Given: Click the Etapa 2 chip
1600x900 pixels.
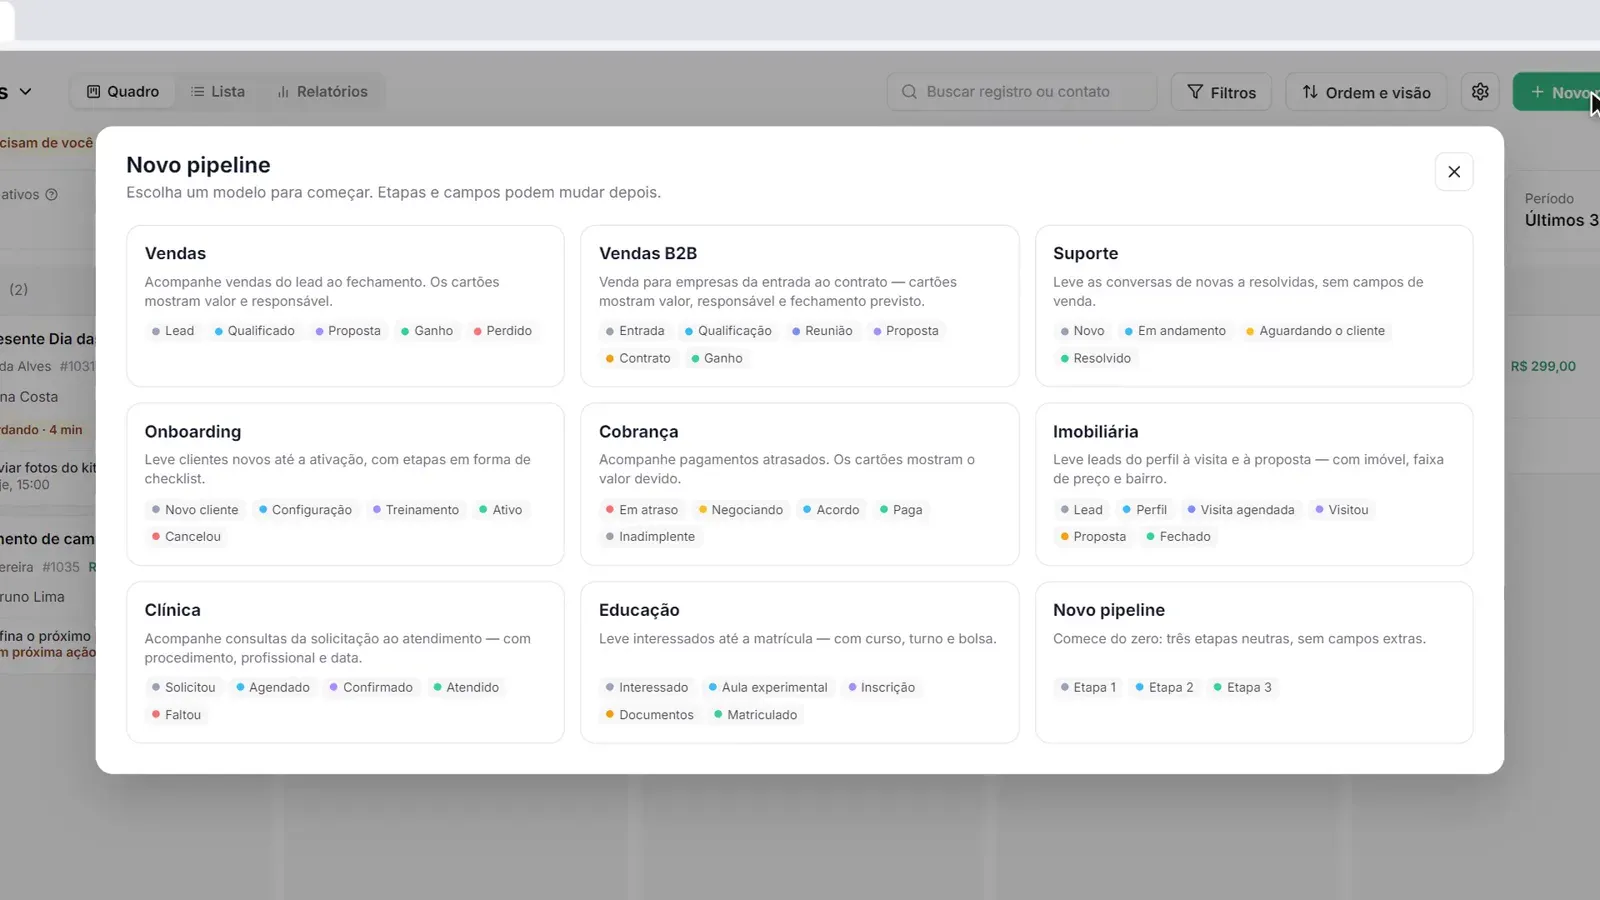Looking at the screenshot, I should [x=1164, y=688].
